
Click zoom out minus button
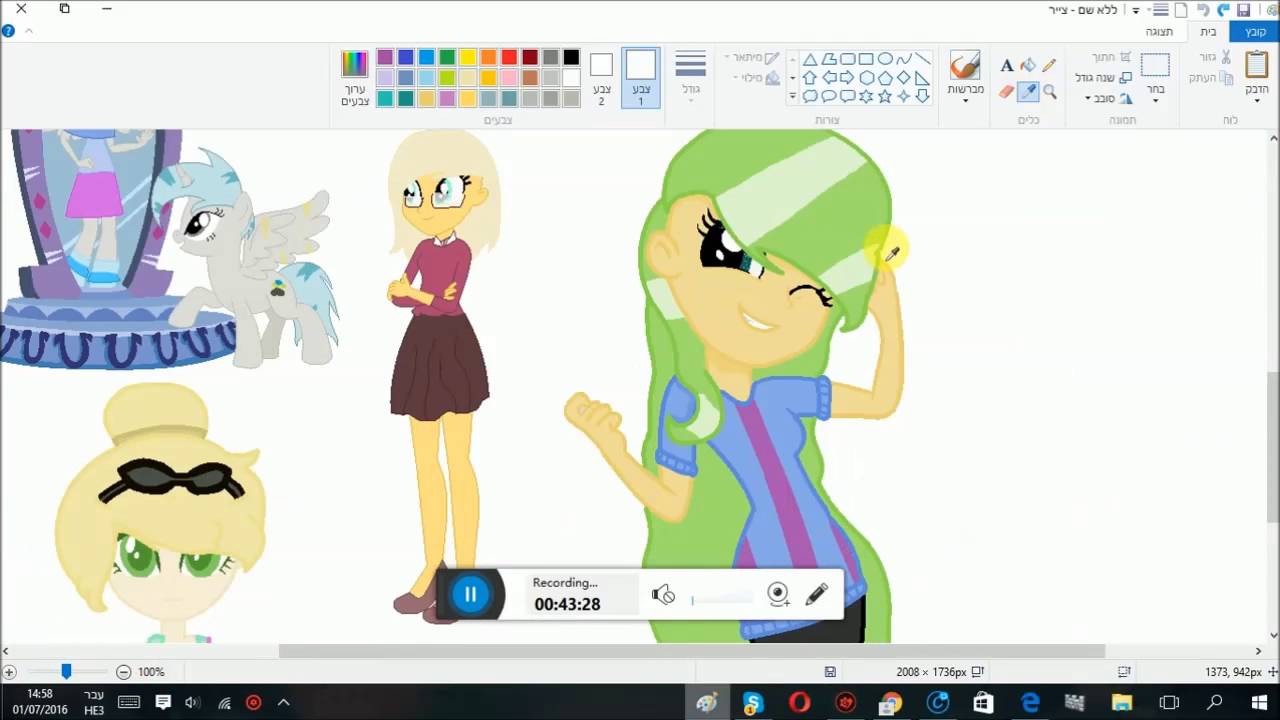tap(123, 672)
